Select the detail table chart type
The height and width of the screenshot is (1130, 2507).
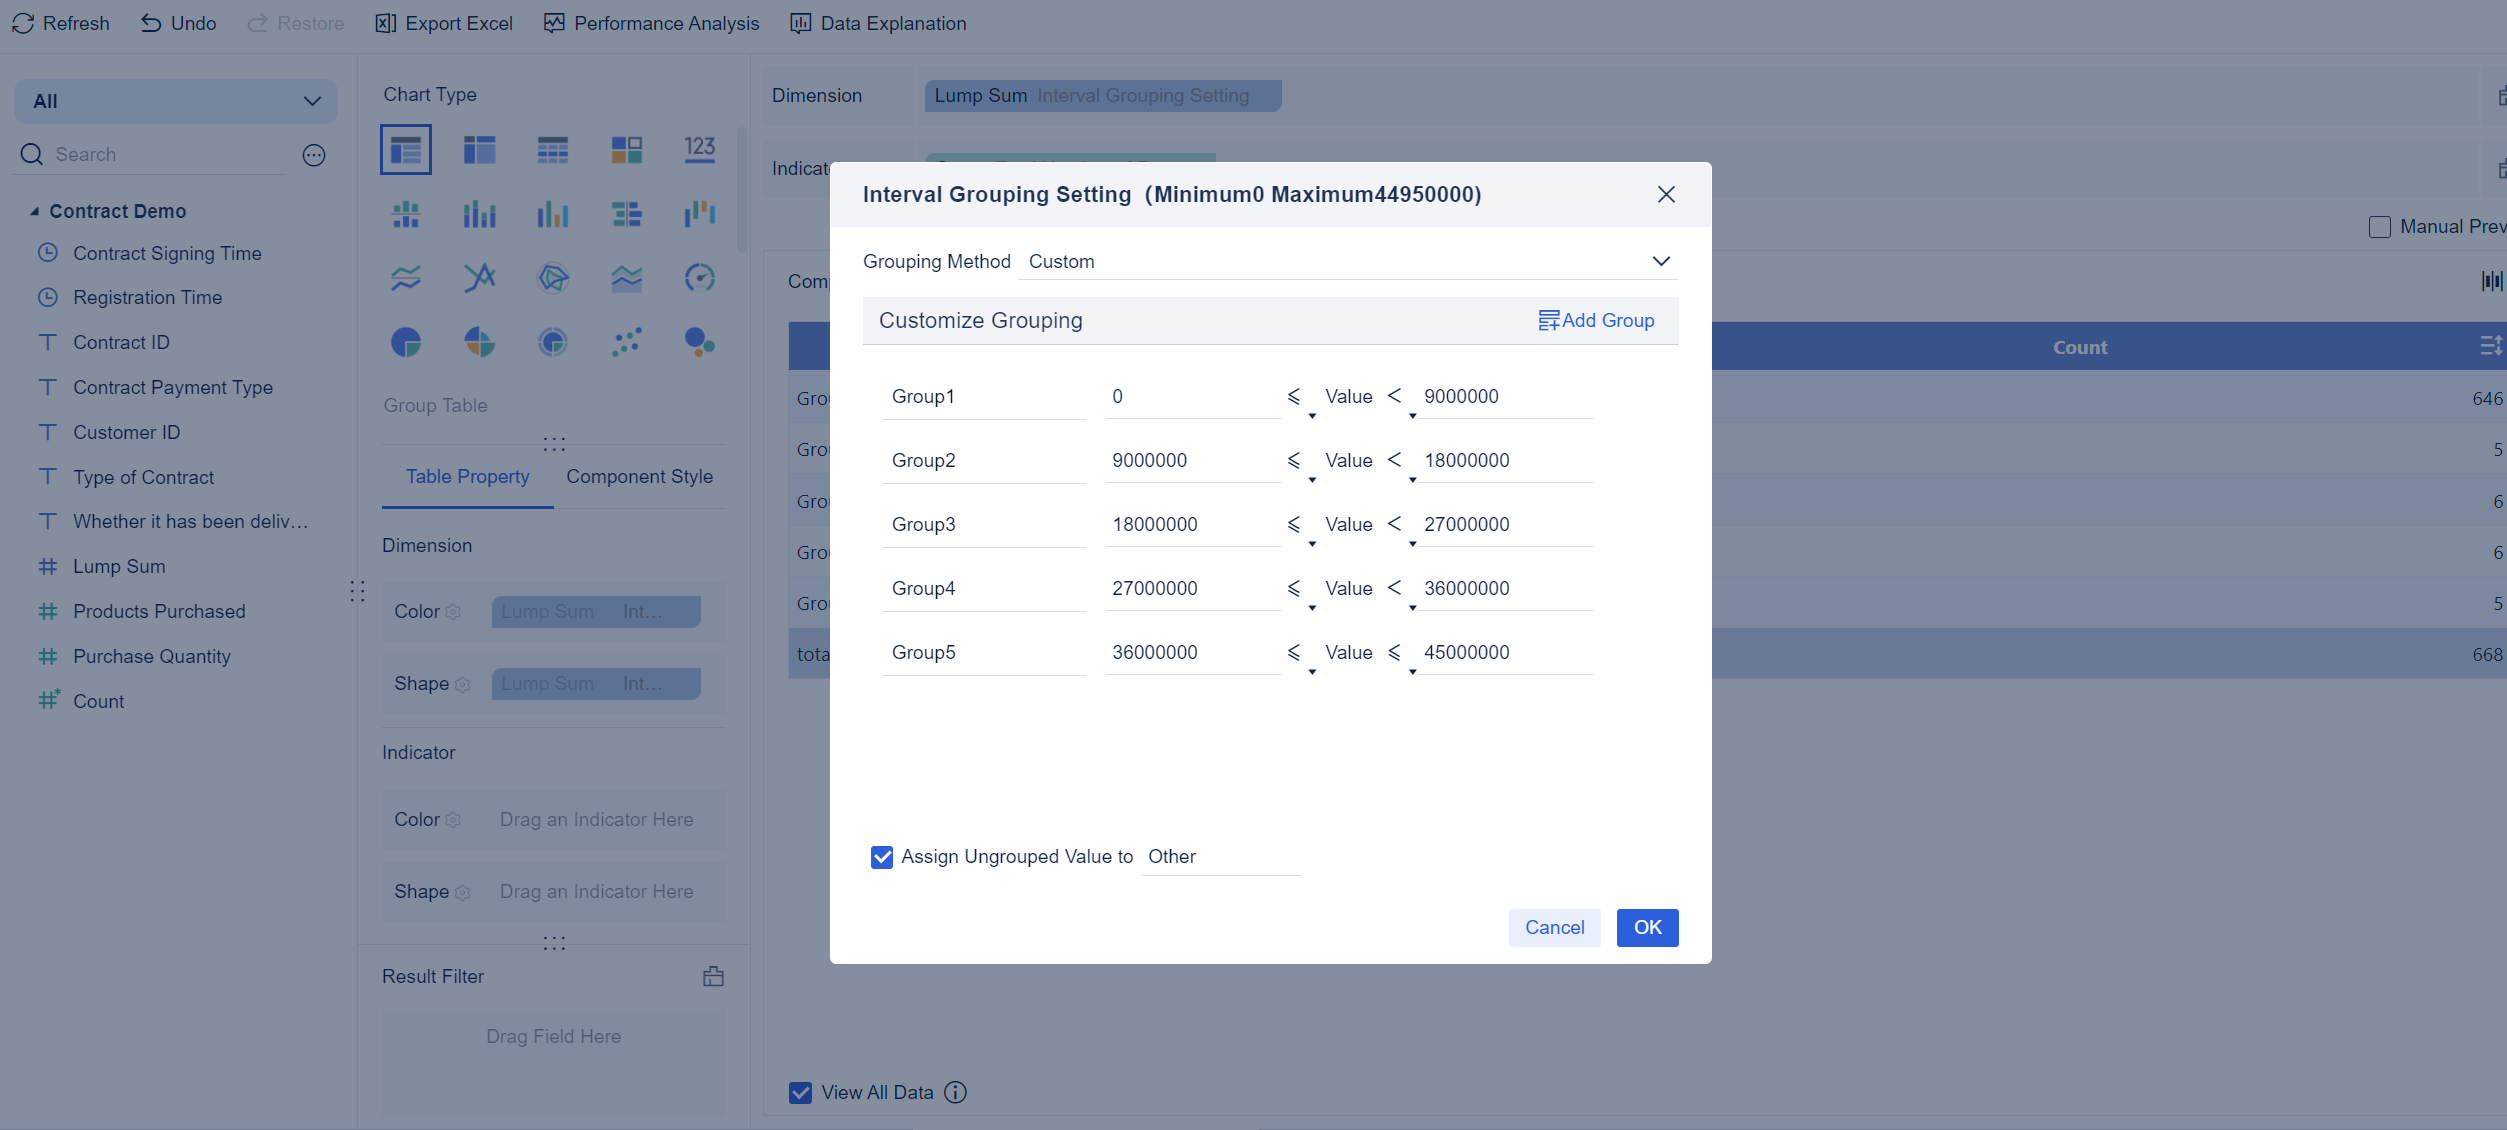click(x=552, y=149)
